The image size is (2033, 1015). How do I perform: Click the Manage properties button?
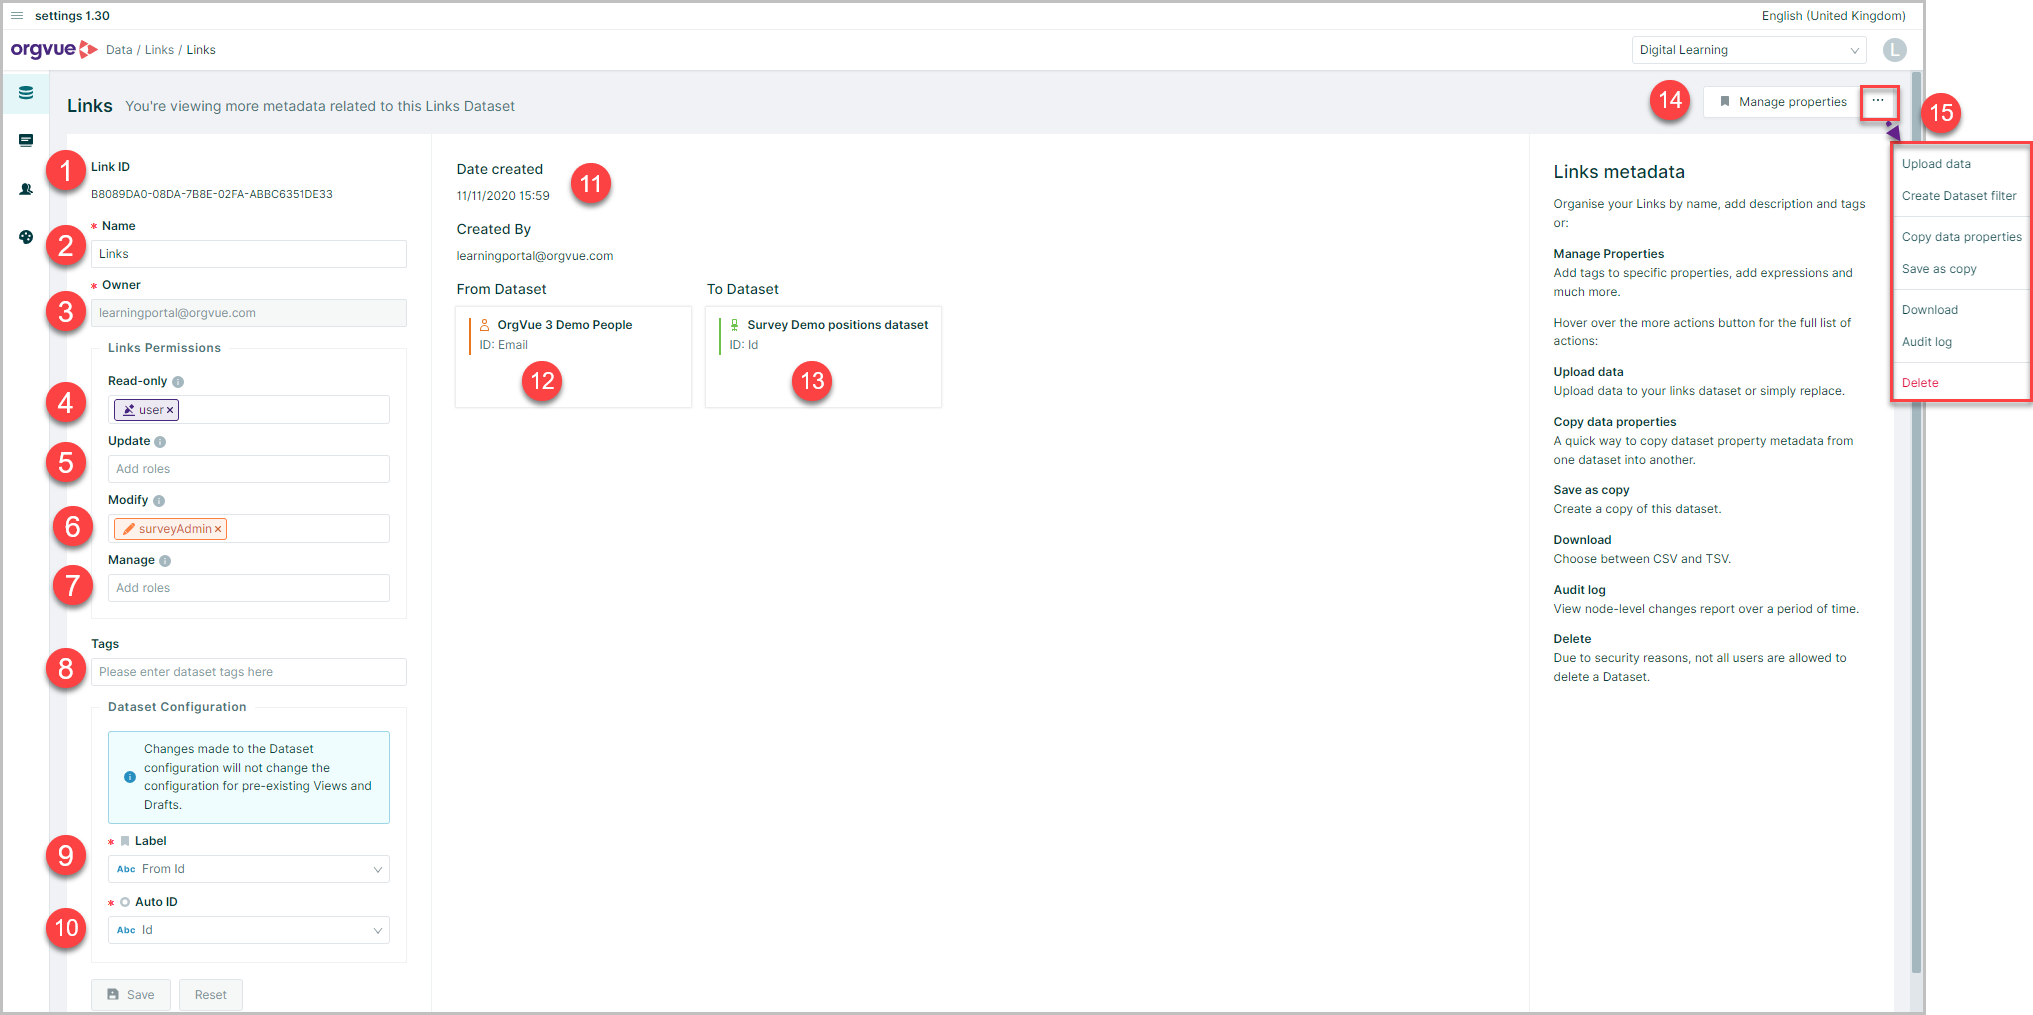pos(1782,102)
